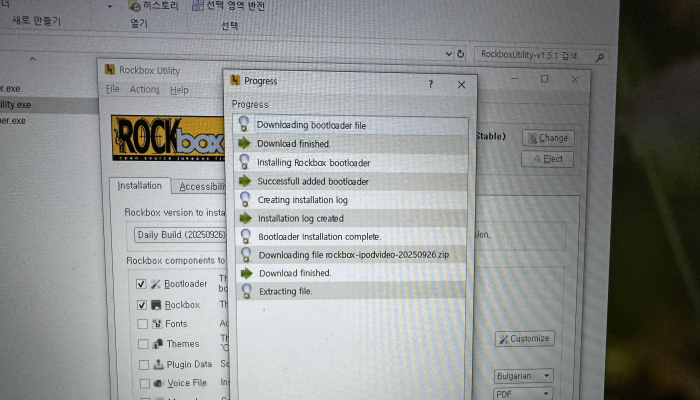Click the Rockbox Utility title bar icon
This screenshot has height=400, width=700.
pos(110,69)
